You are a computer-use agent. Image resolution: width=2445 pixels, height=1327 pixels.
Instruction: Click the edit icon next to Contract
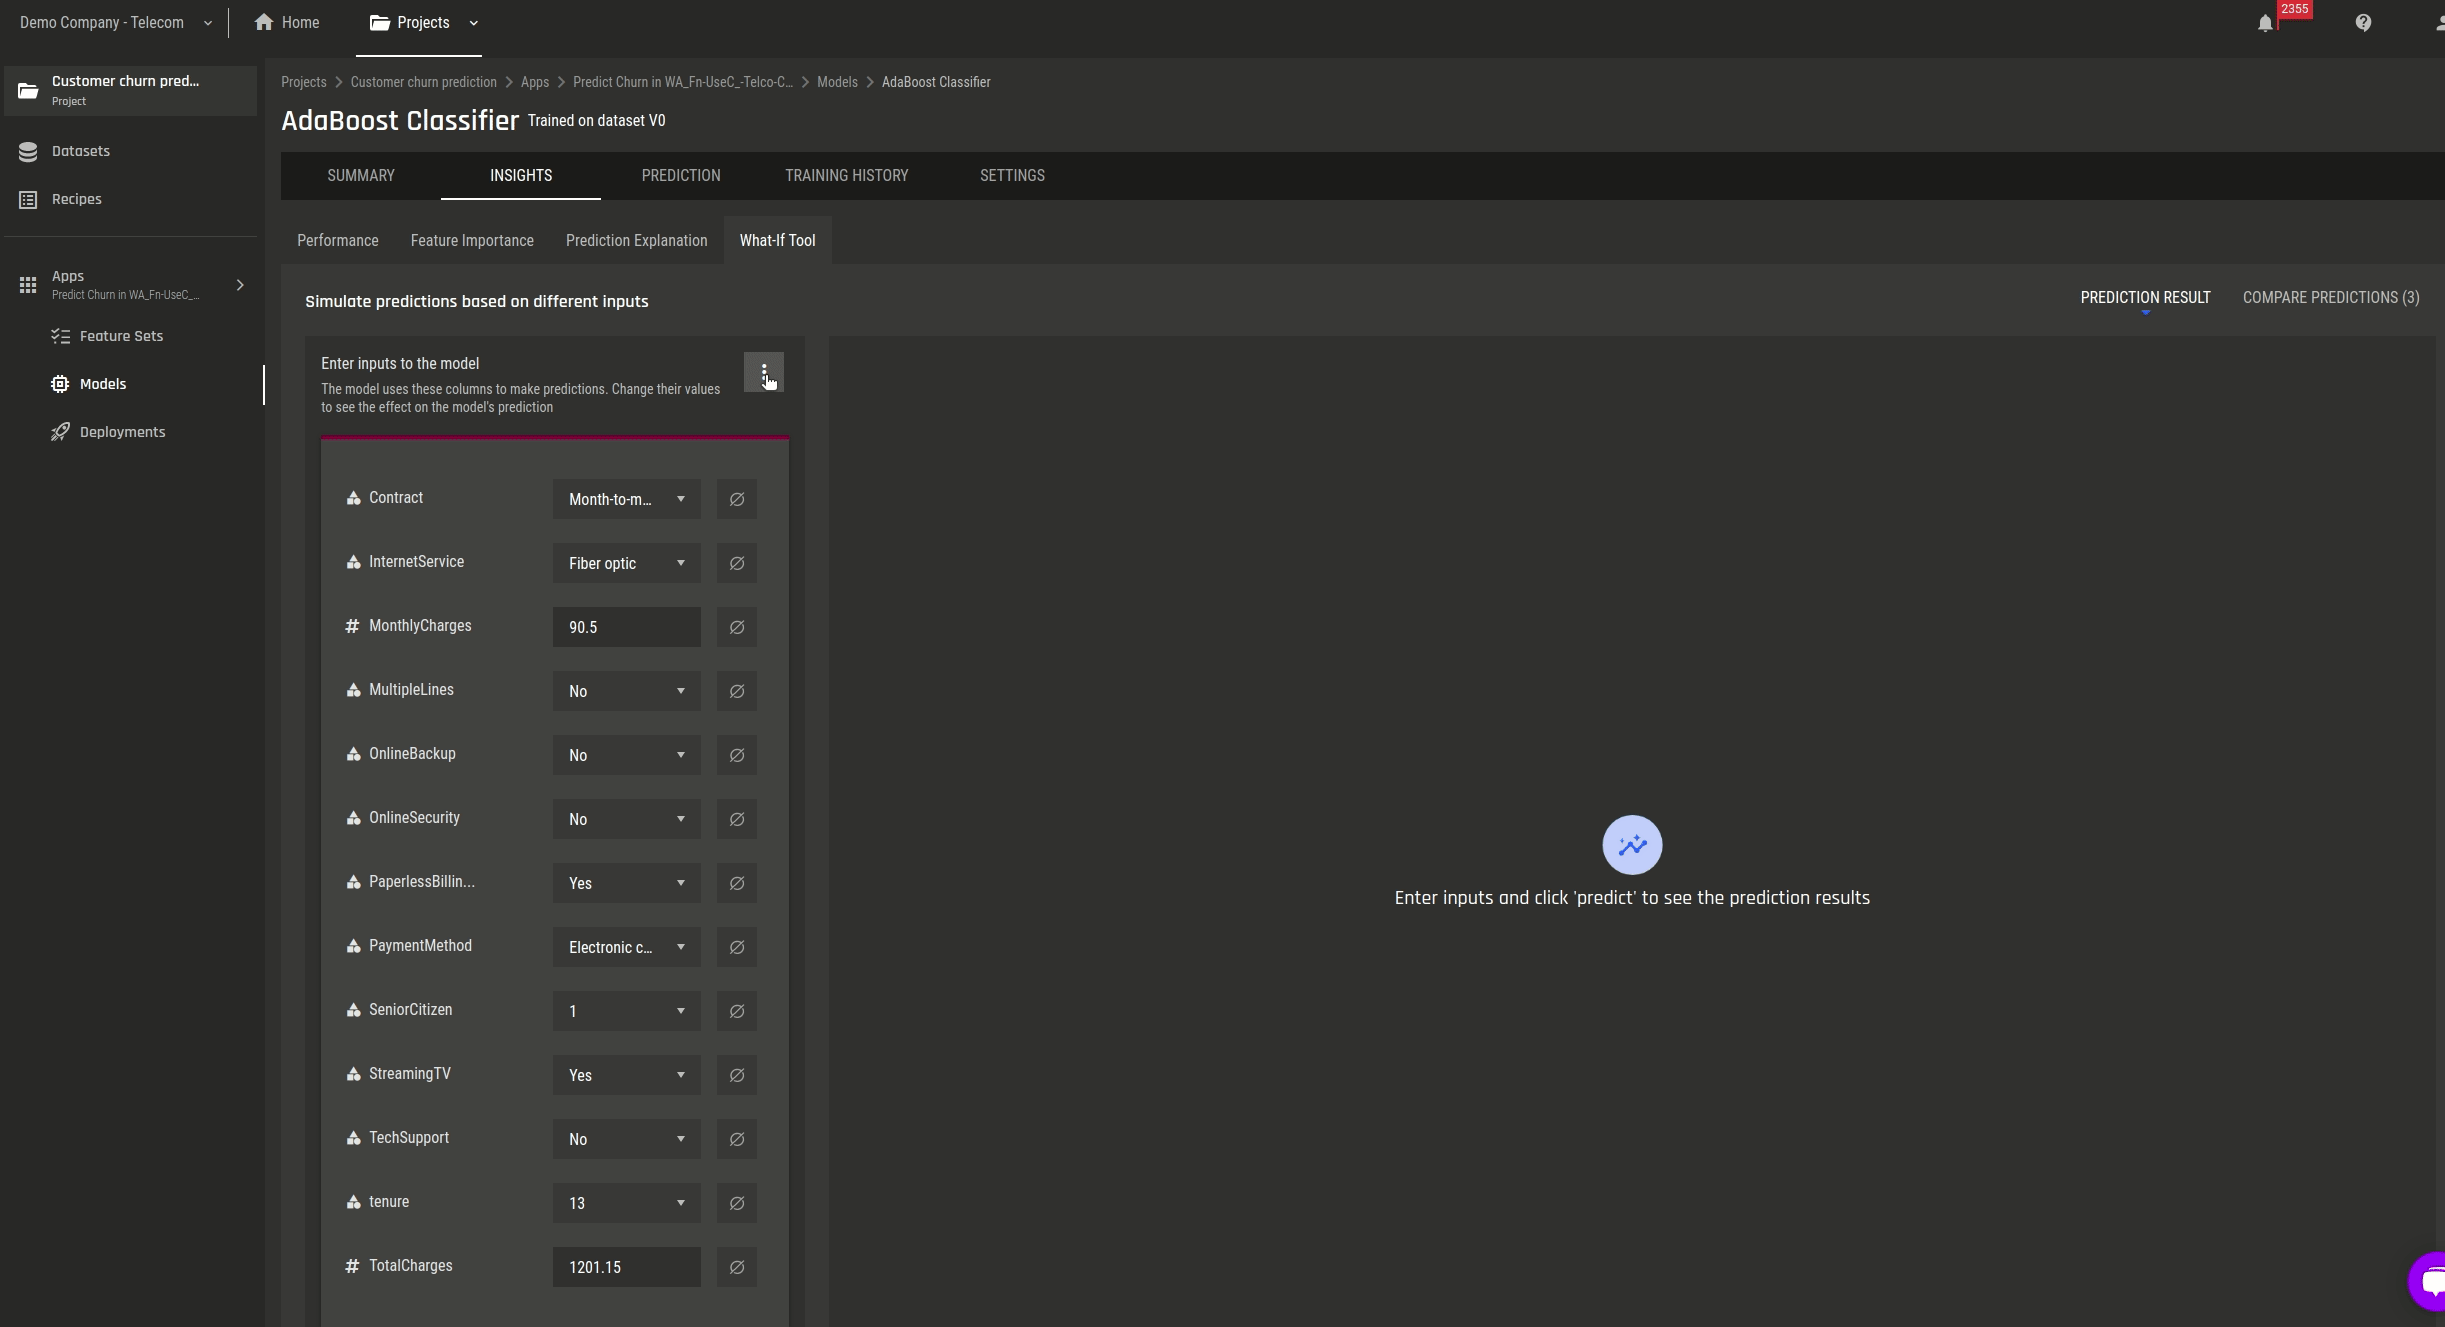(737, 498)
